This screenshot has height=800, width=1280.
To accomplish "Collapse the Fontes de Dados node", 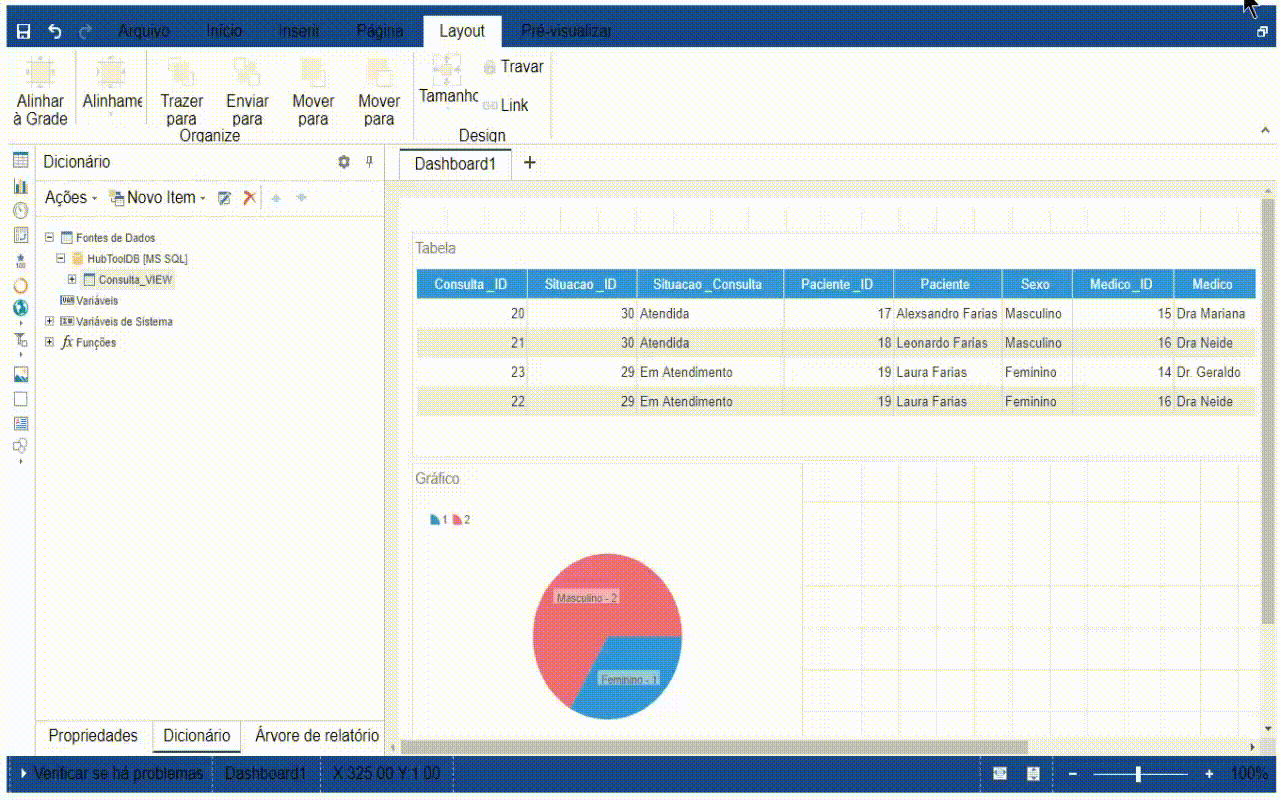I will pos(50,238).
